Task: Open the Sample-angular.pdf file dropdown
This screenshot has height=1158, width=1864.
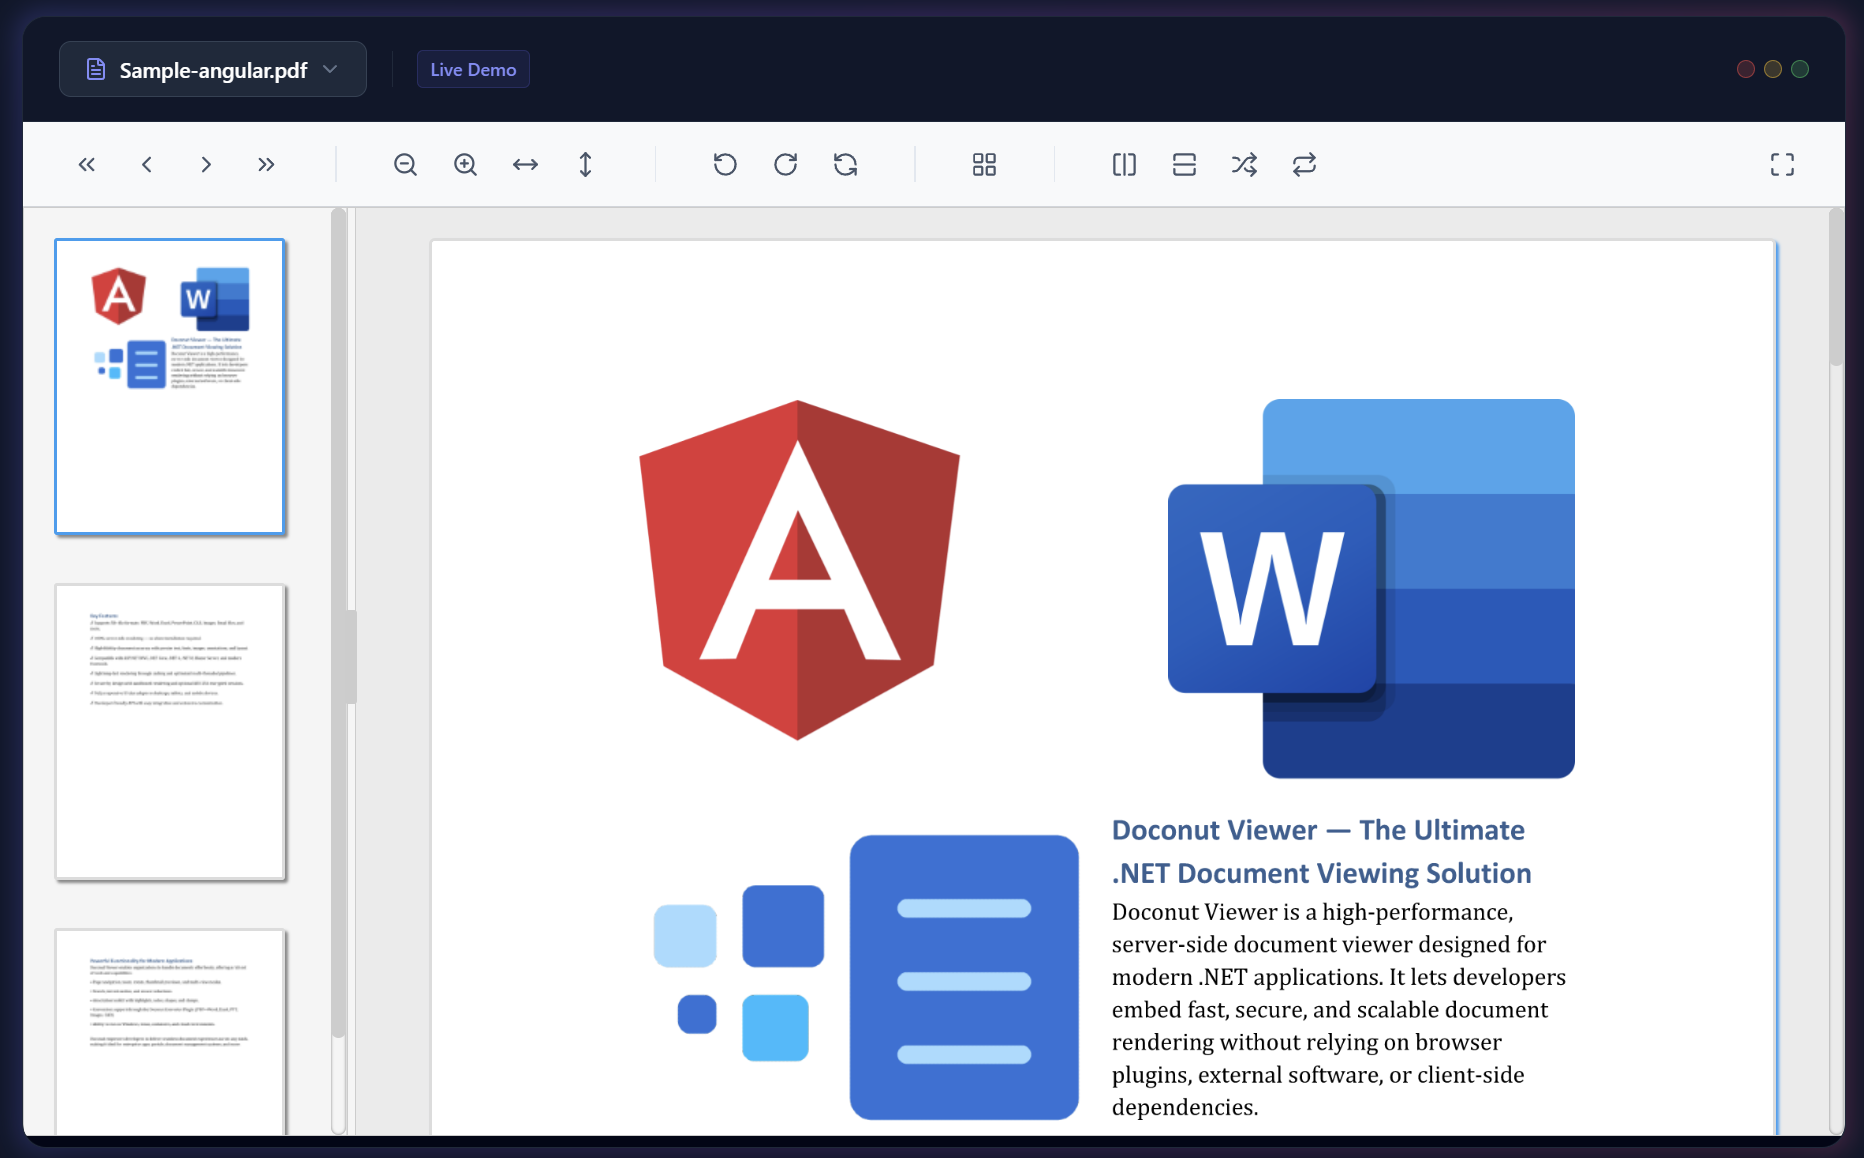Action: [213, 69]
